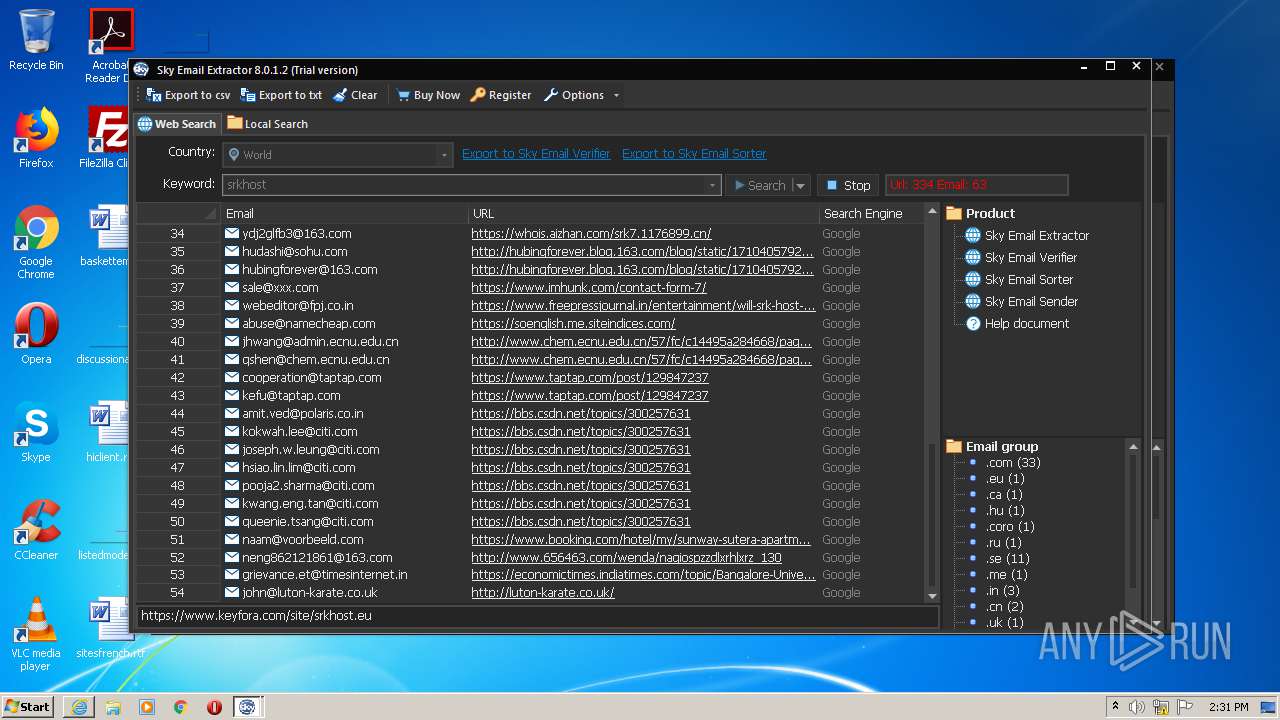Open the Options wrench menu

[574, 95]
